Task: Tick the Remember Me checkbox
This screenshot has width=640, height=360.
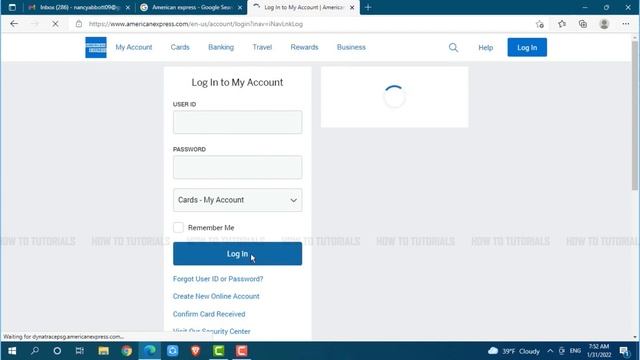Action: pyautogui.click(x=178, y=227)
